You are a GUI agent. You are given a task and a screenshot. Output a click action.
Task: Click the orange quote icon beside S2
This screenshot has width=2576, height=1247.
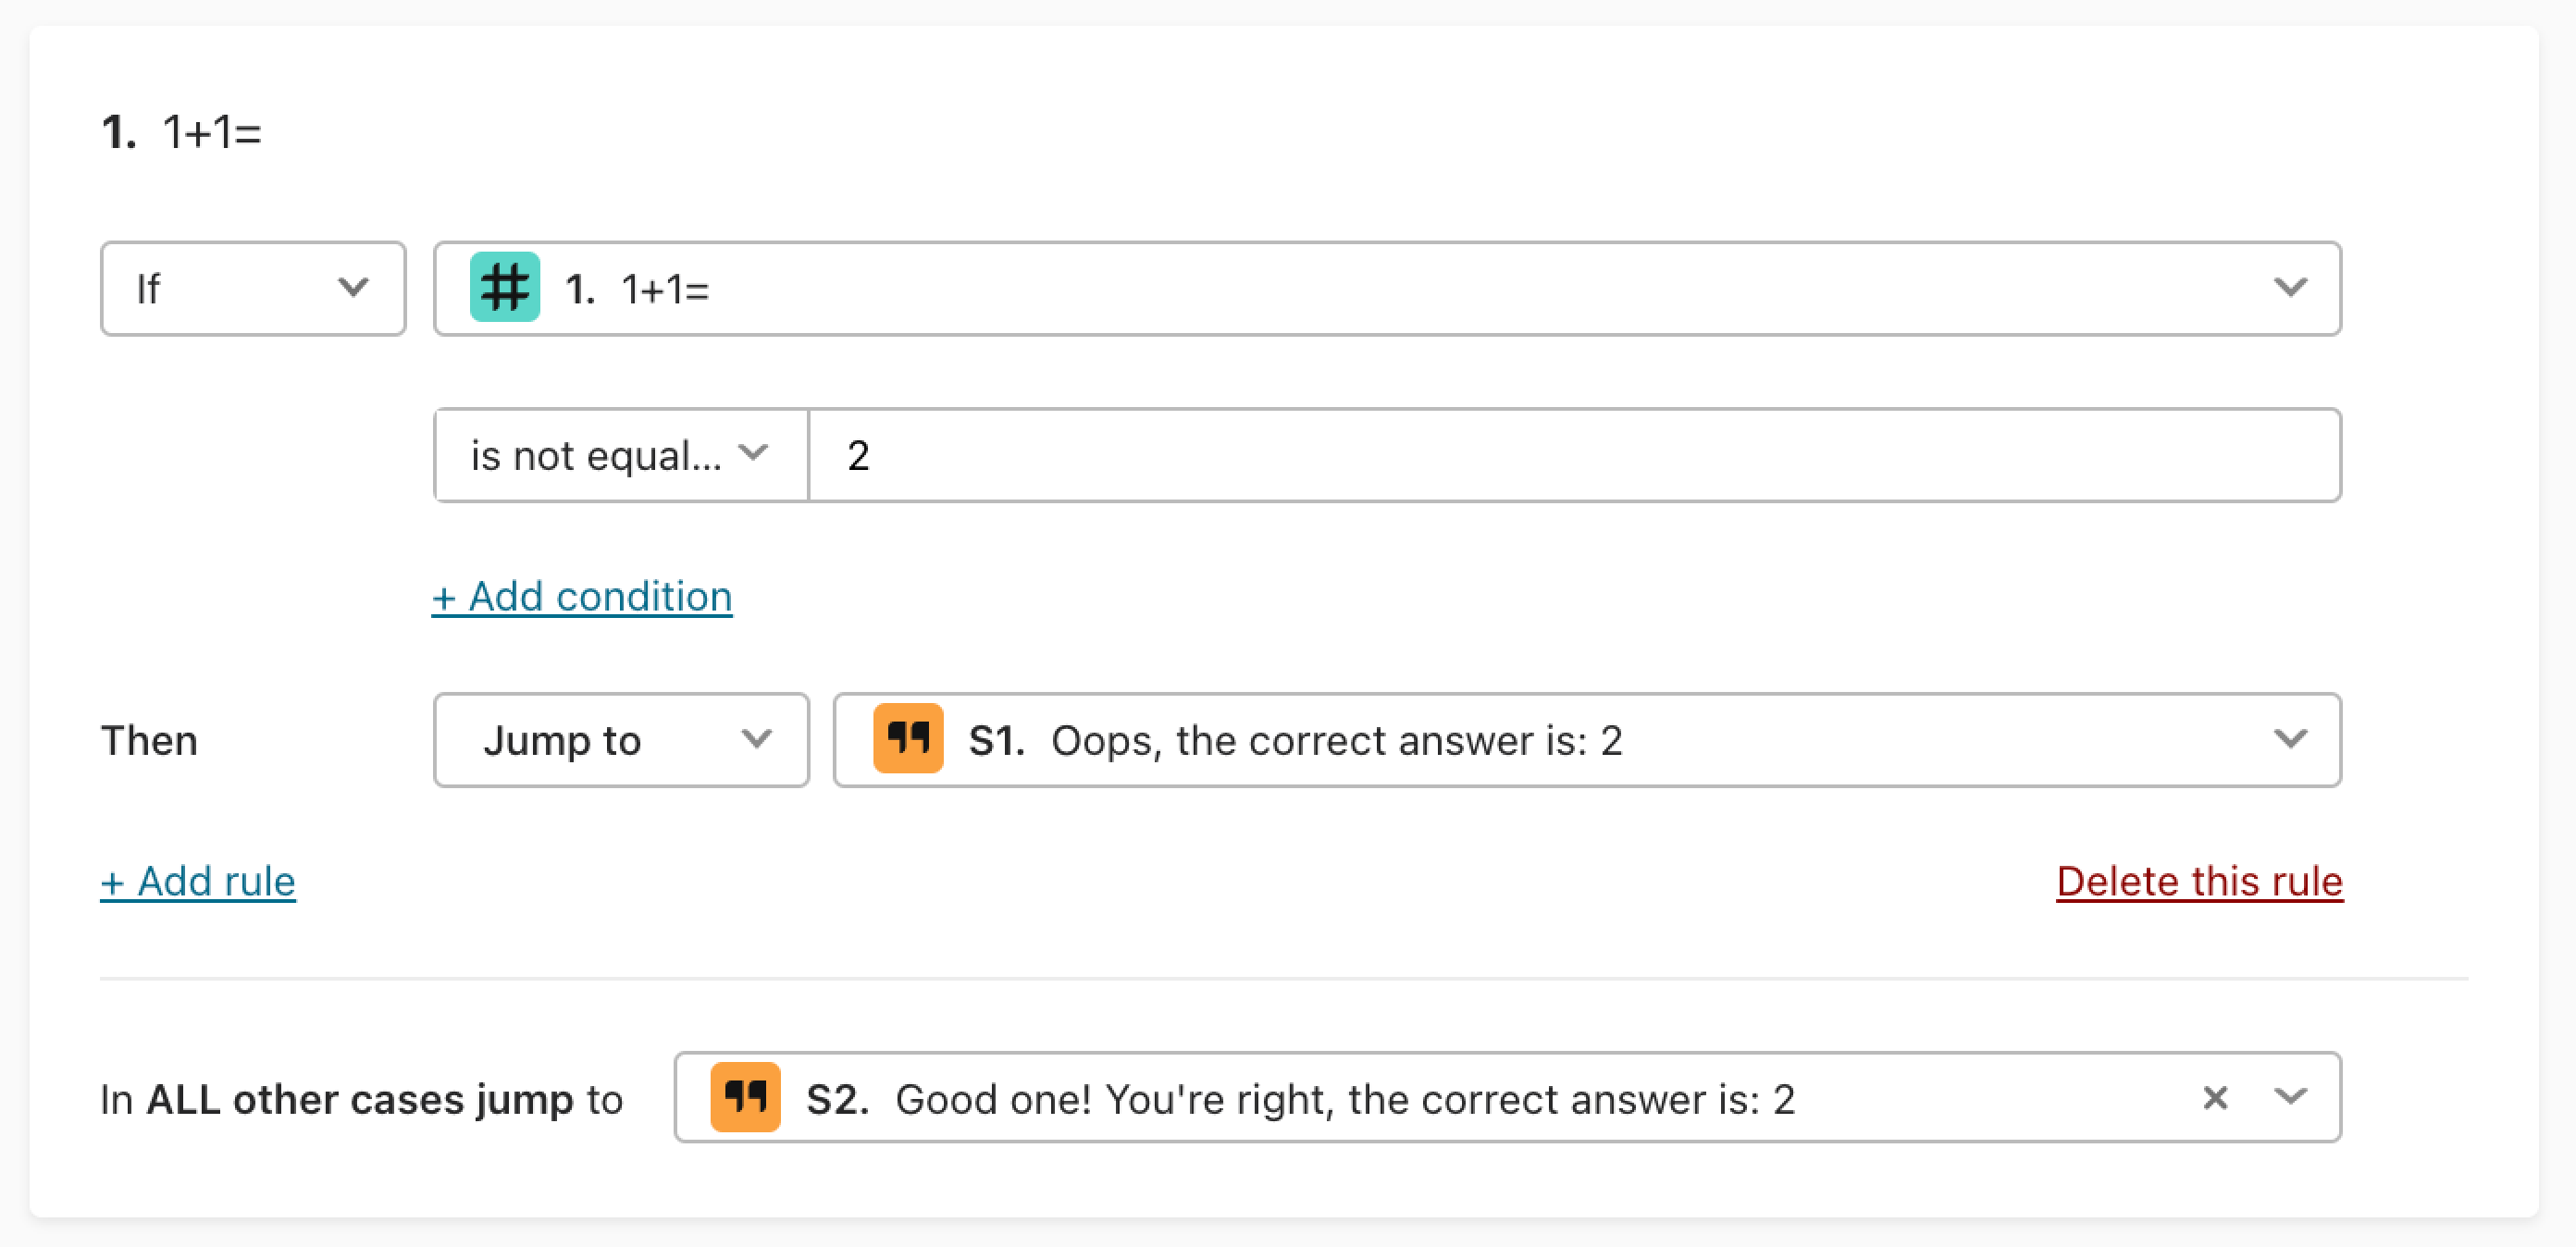[x=745, y=1097]
